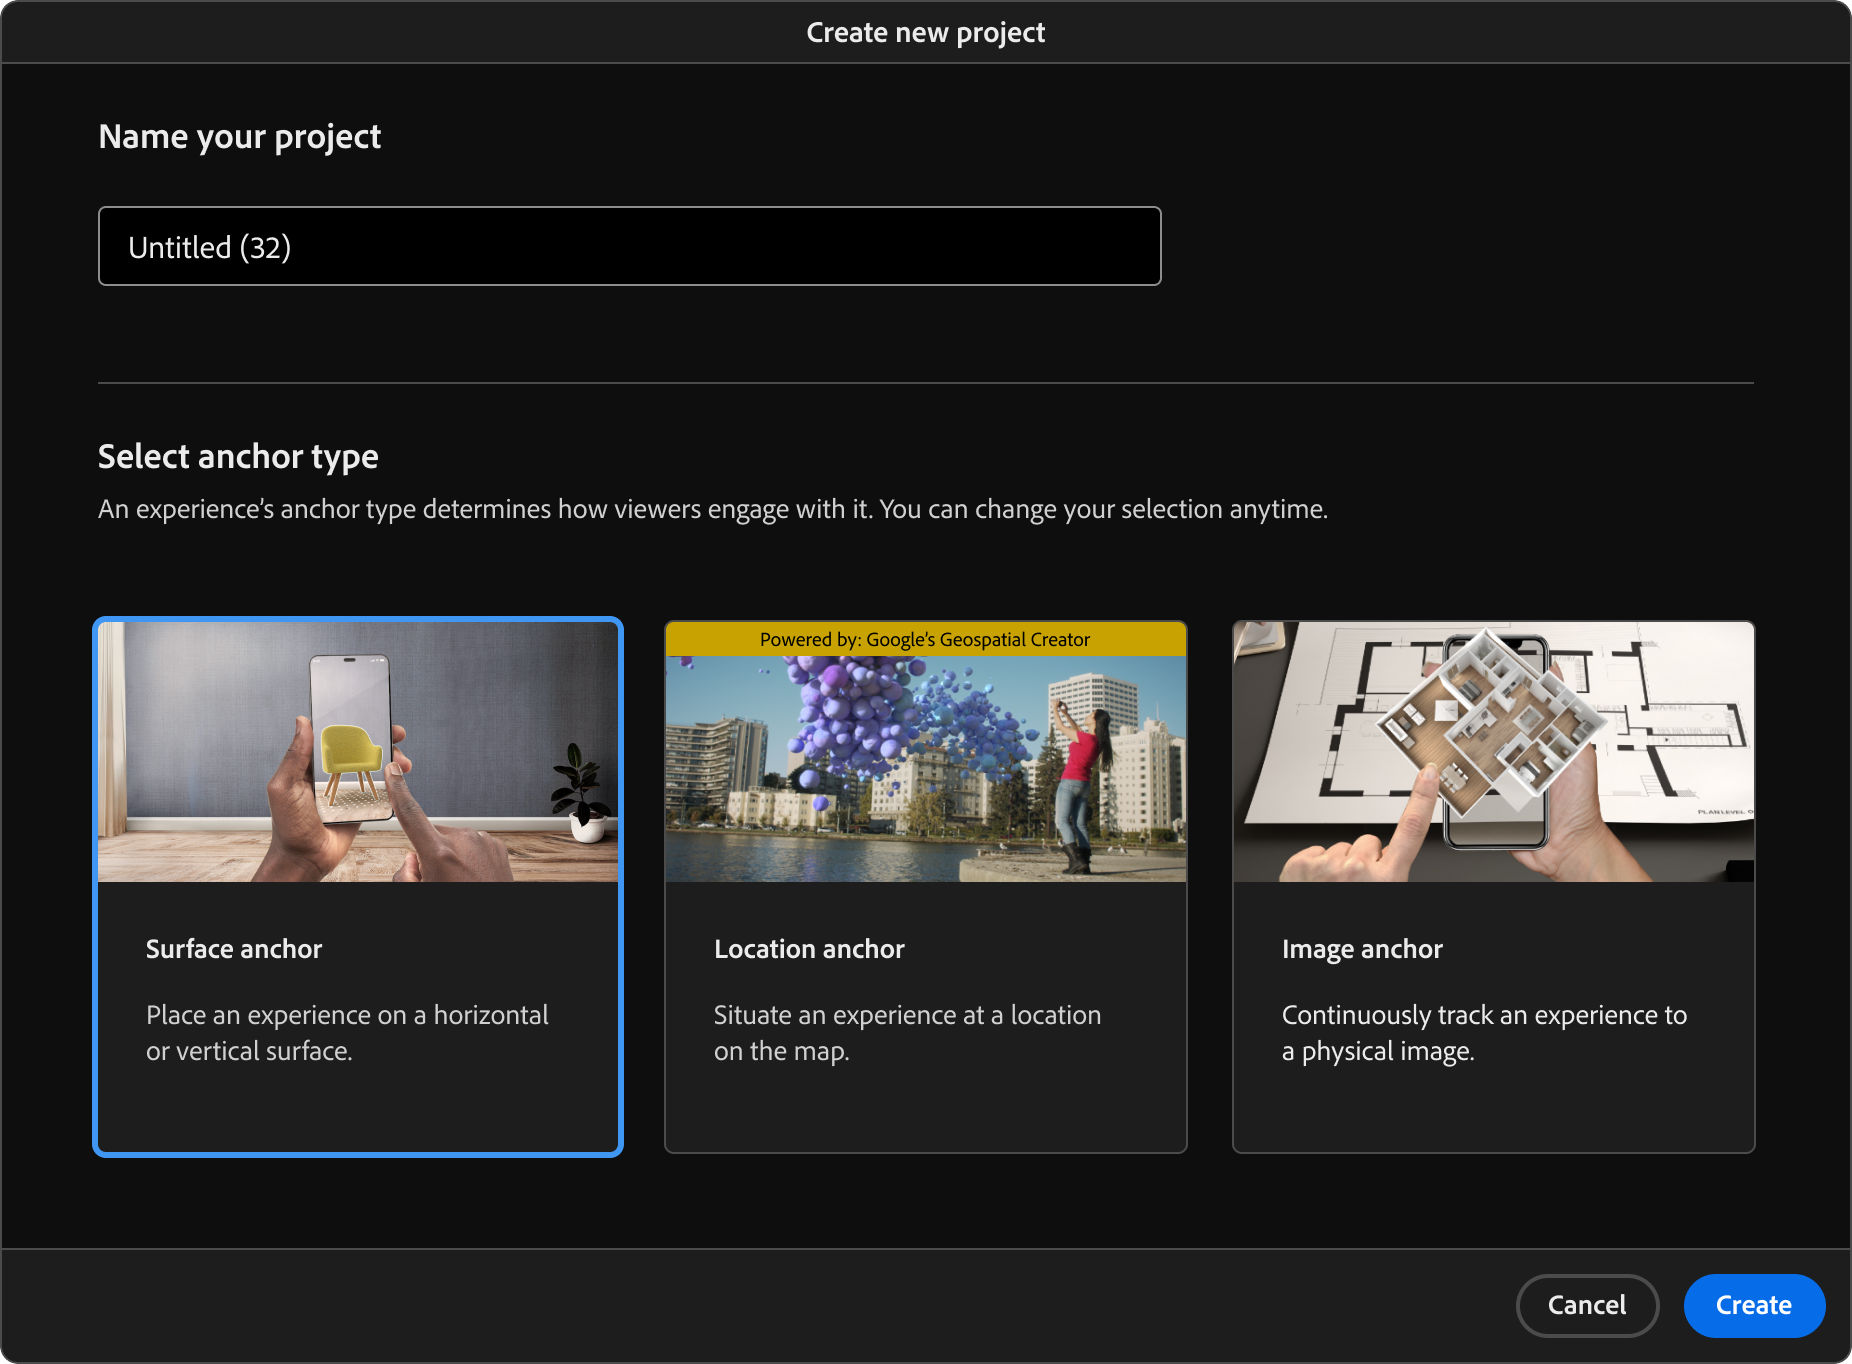Click the 'Create new project' dialog title
Image resolution: width=1852 pixels, height=1364 pixels.
[926, 33]
